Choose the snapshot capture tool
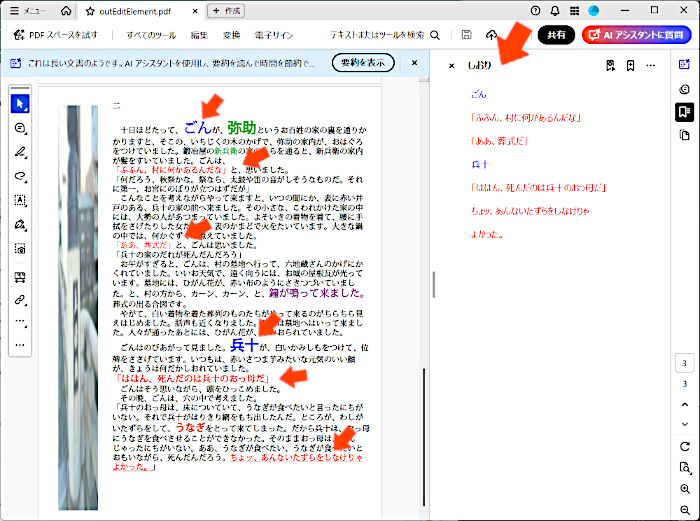The height and width of the screenshot is (521, 700). tap(20, 249)
